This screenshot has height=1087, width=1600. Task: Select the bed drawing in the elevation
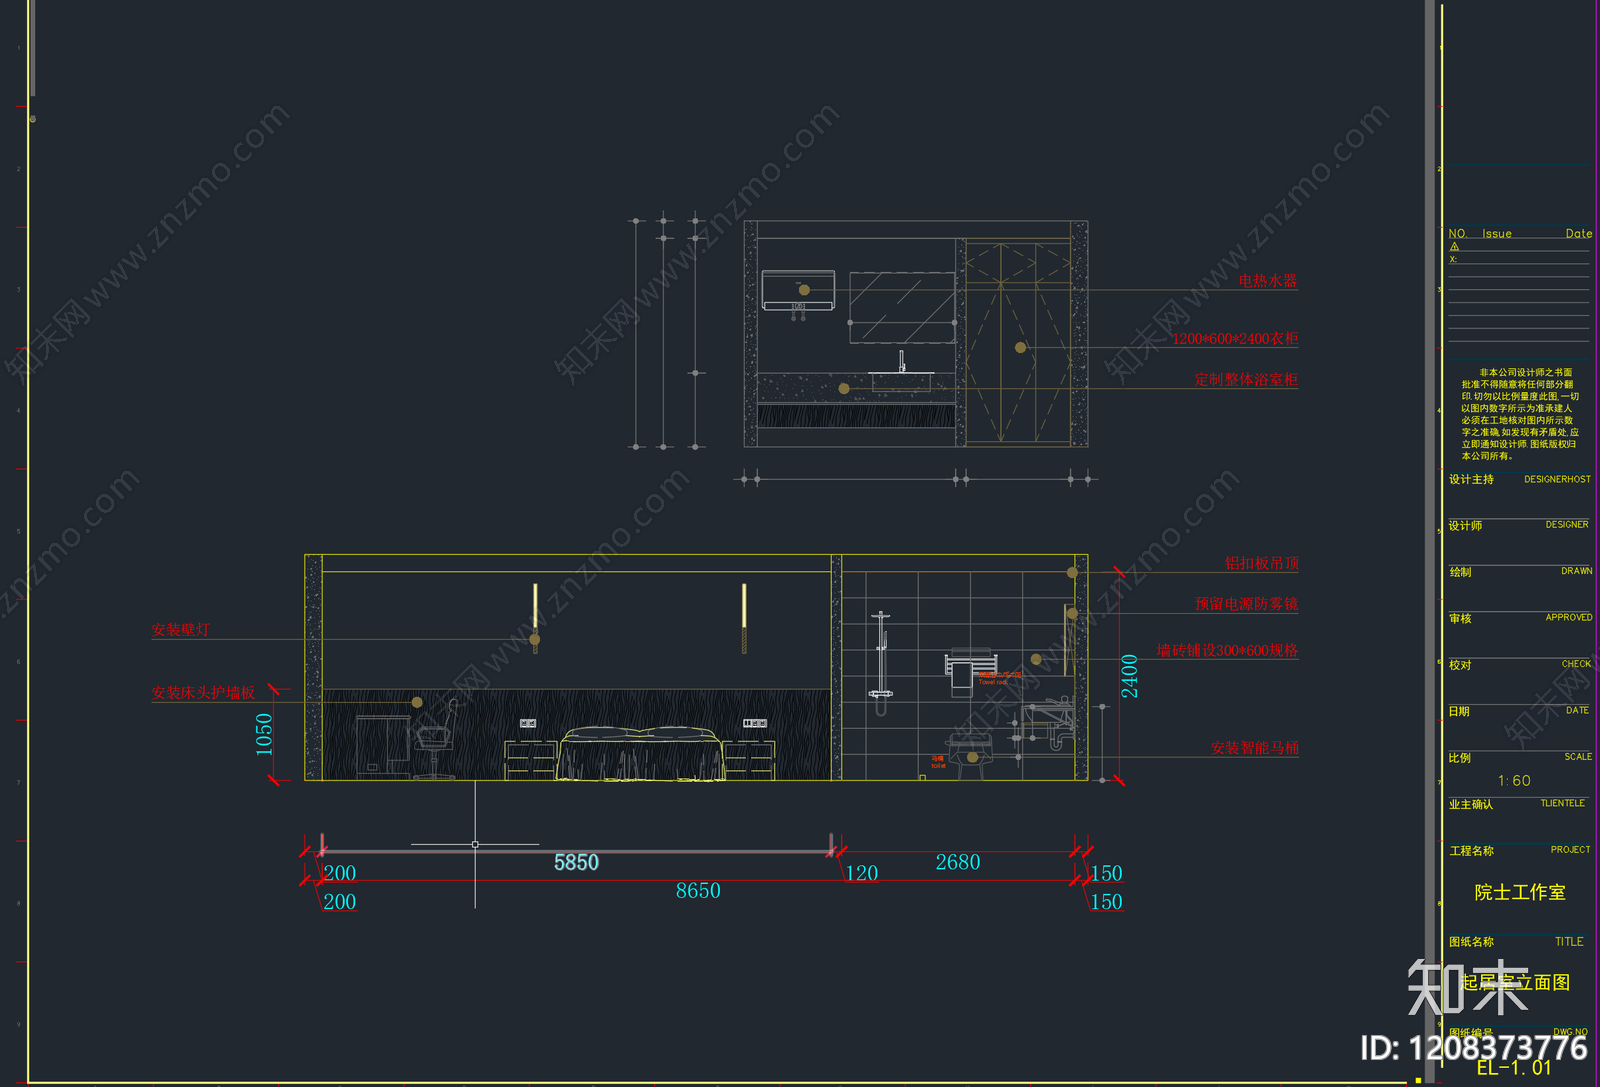(x=640, y=754)
